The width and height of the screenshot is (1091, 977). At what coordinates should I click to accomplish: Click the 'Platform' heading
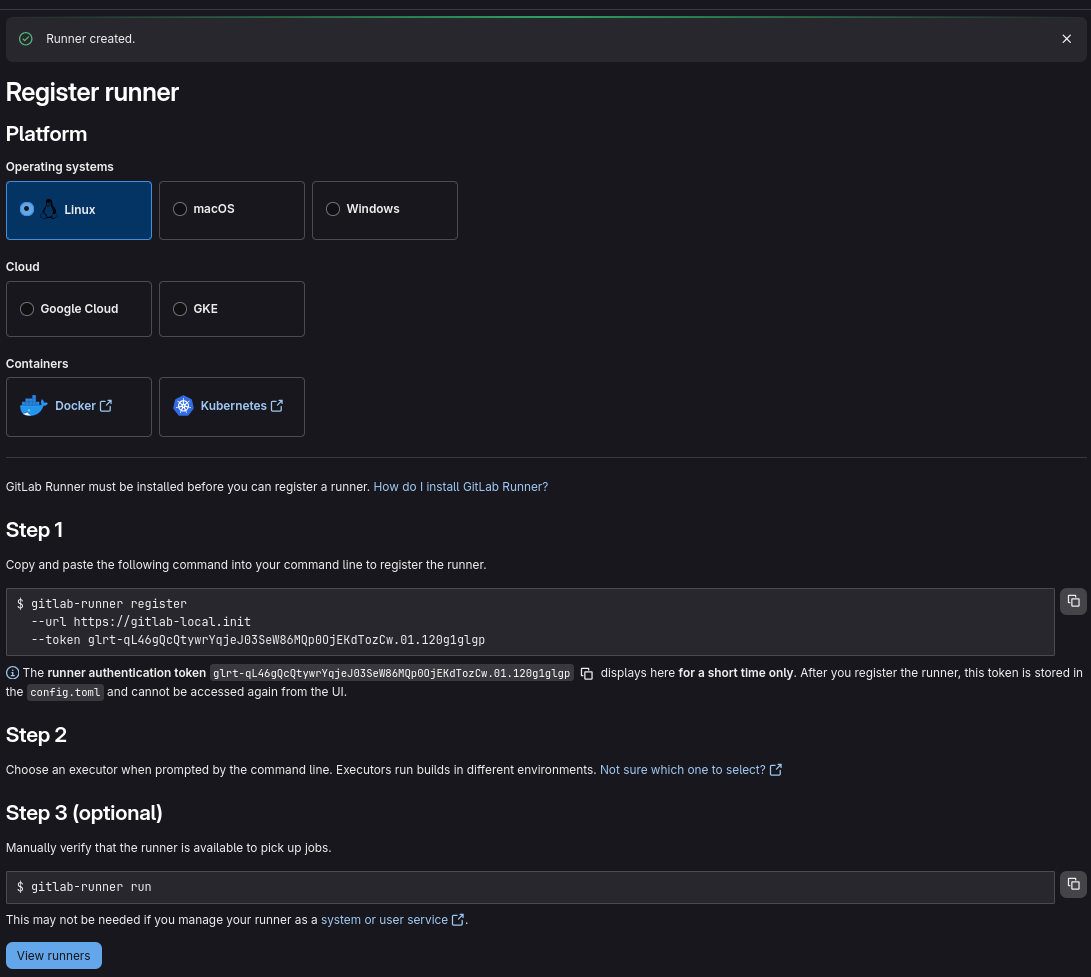47,134
